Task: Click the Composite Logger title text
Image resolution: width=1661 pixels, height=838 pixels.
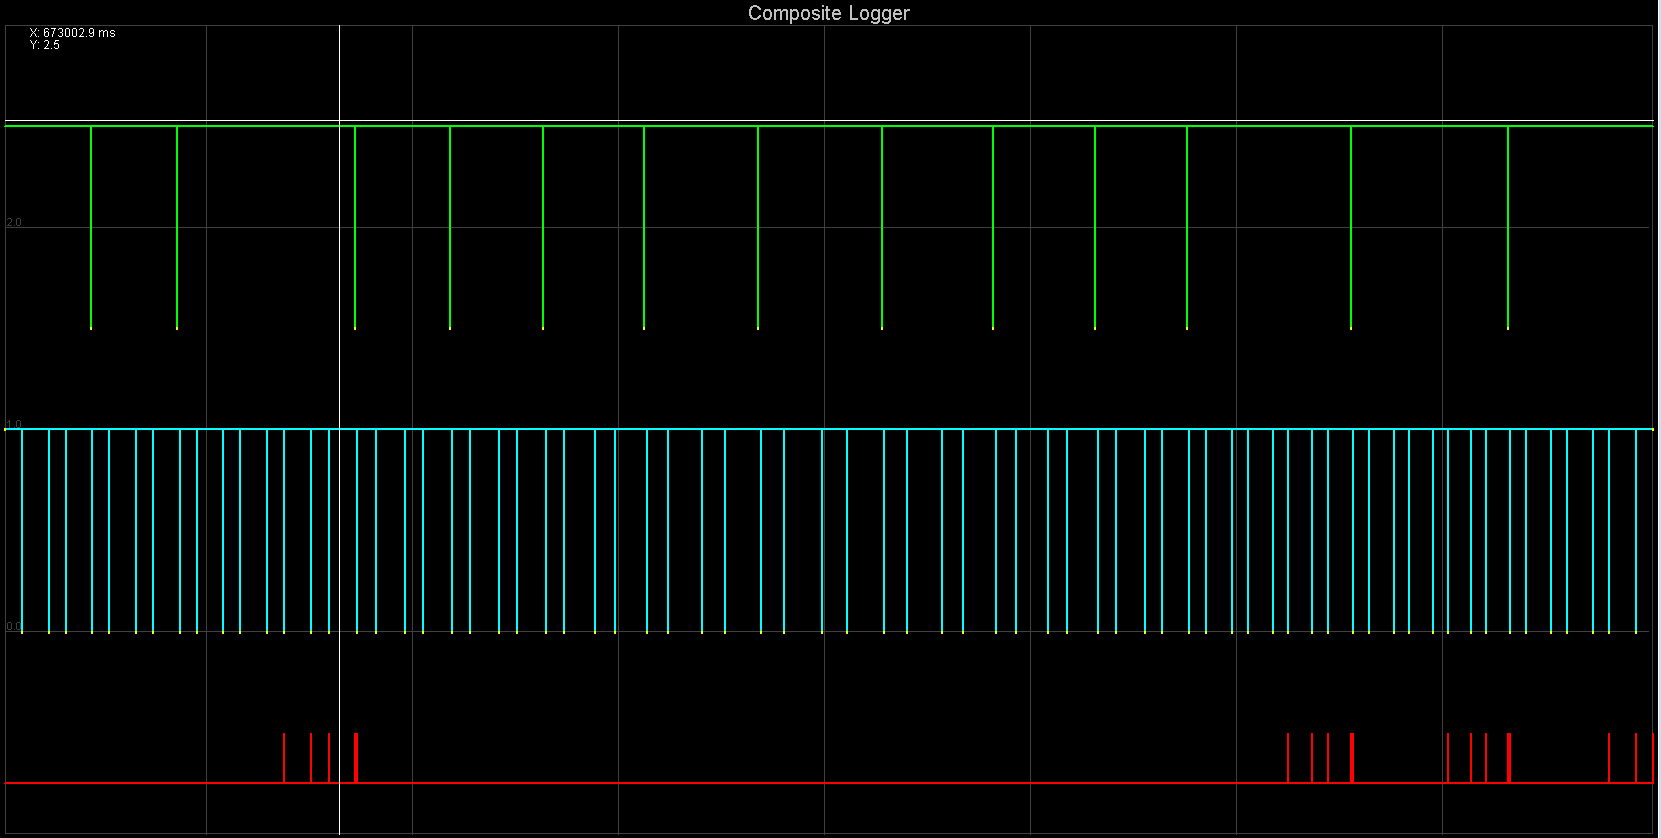Action: 829,13
